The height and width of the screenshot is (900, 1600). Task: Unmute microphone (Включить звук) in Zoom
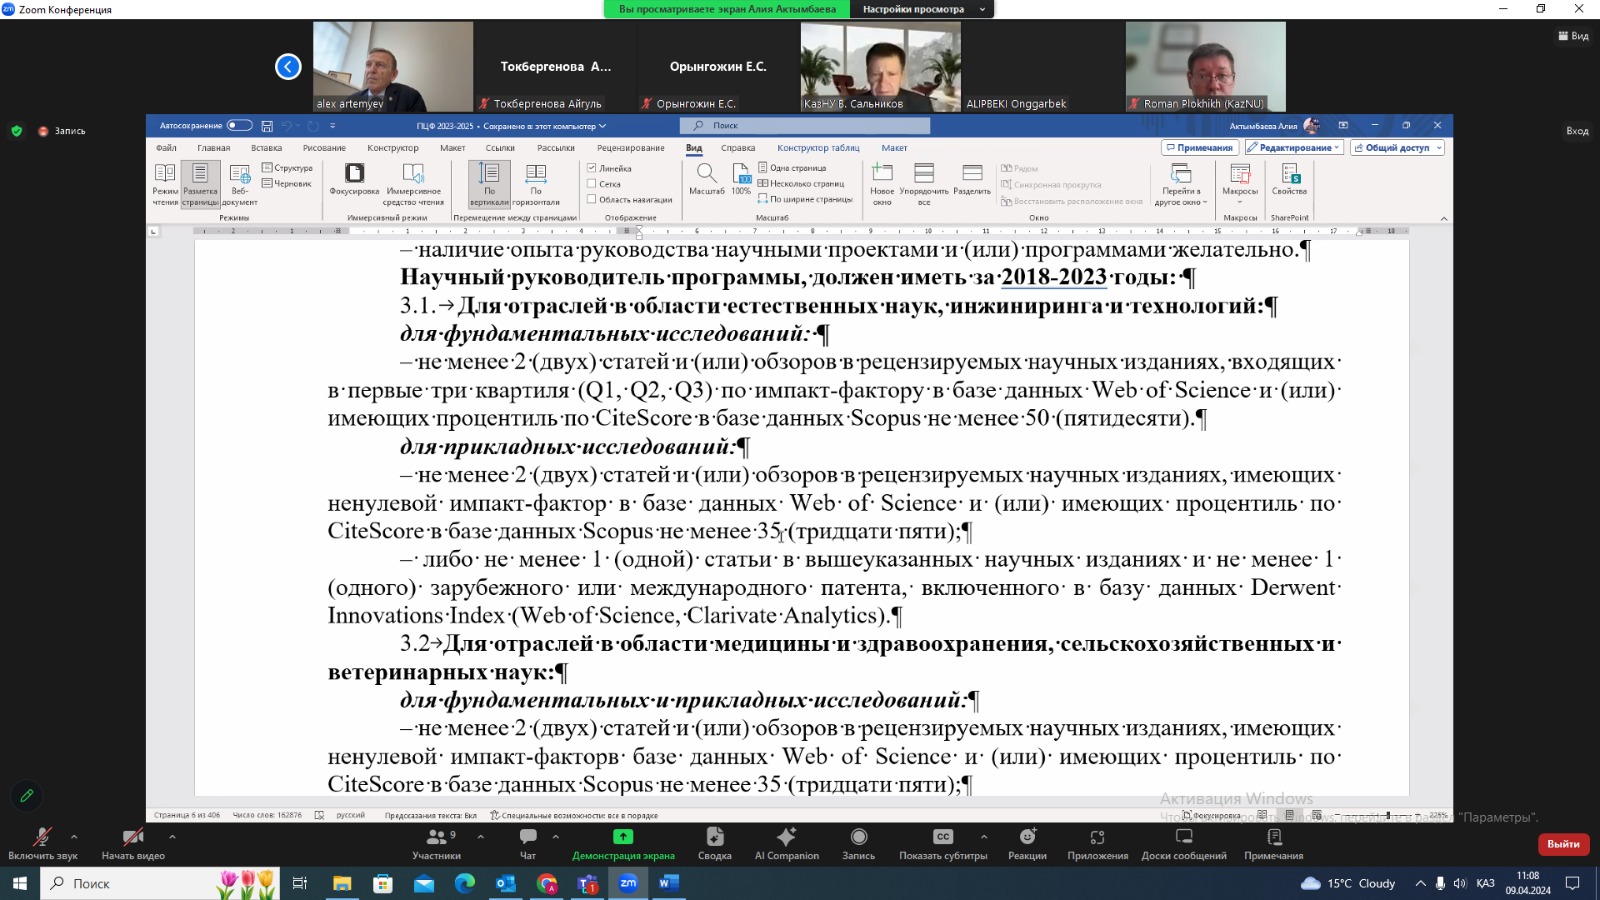click(x=42, y=844)
